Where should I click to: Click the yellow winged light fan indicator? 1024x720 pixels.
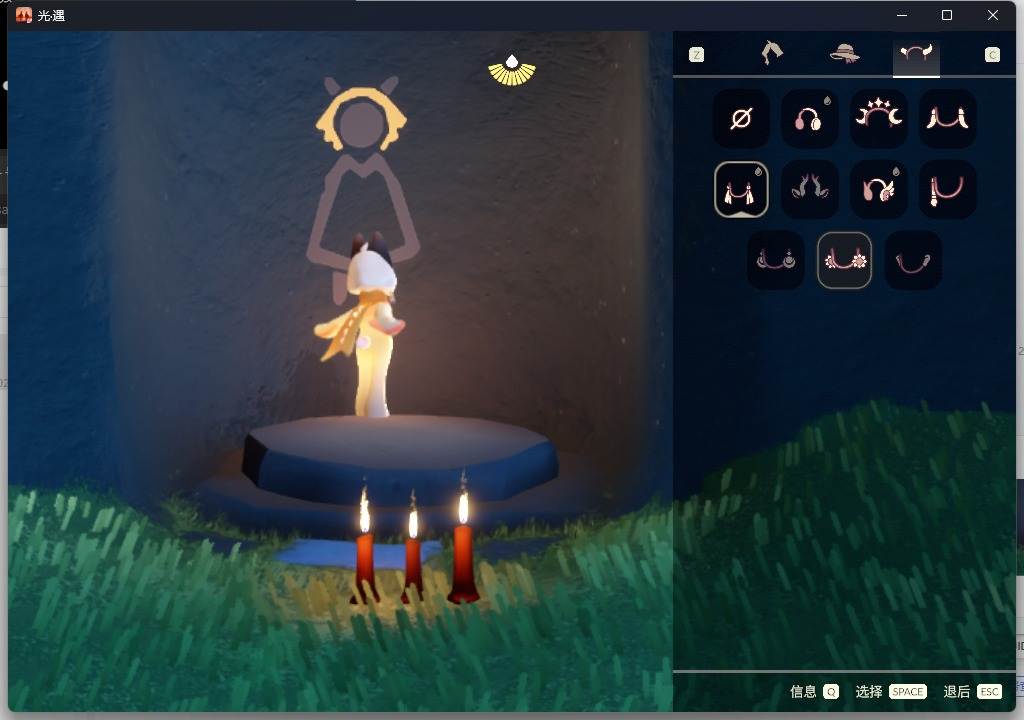512,71
